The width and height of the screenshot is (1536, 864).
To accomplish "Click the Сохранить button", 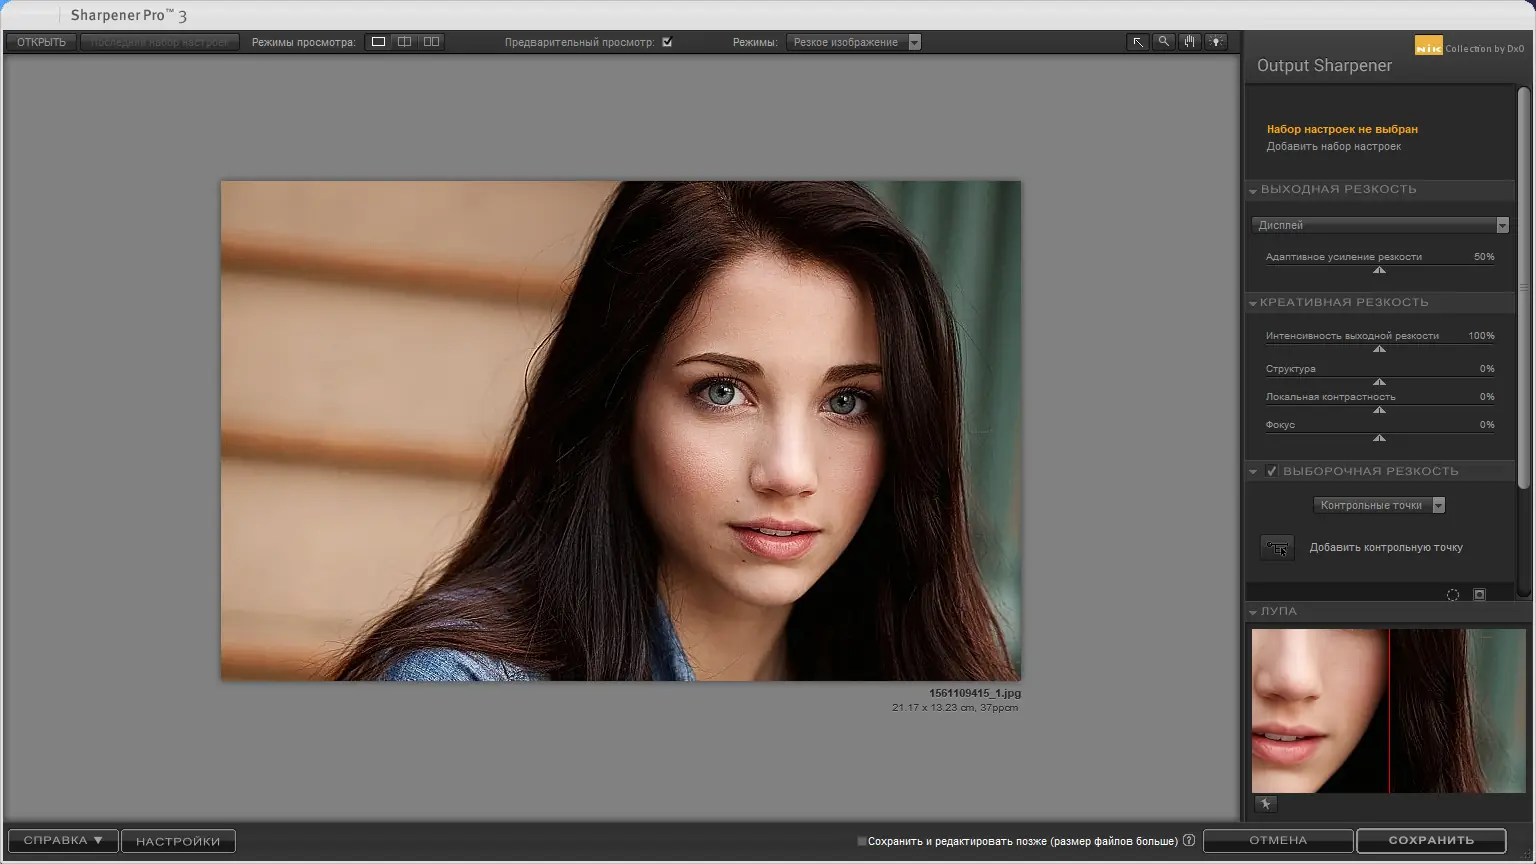I will 1431,841.
